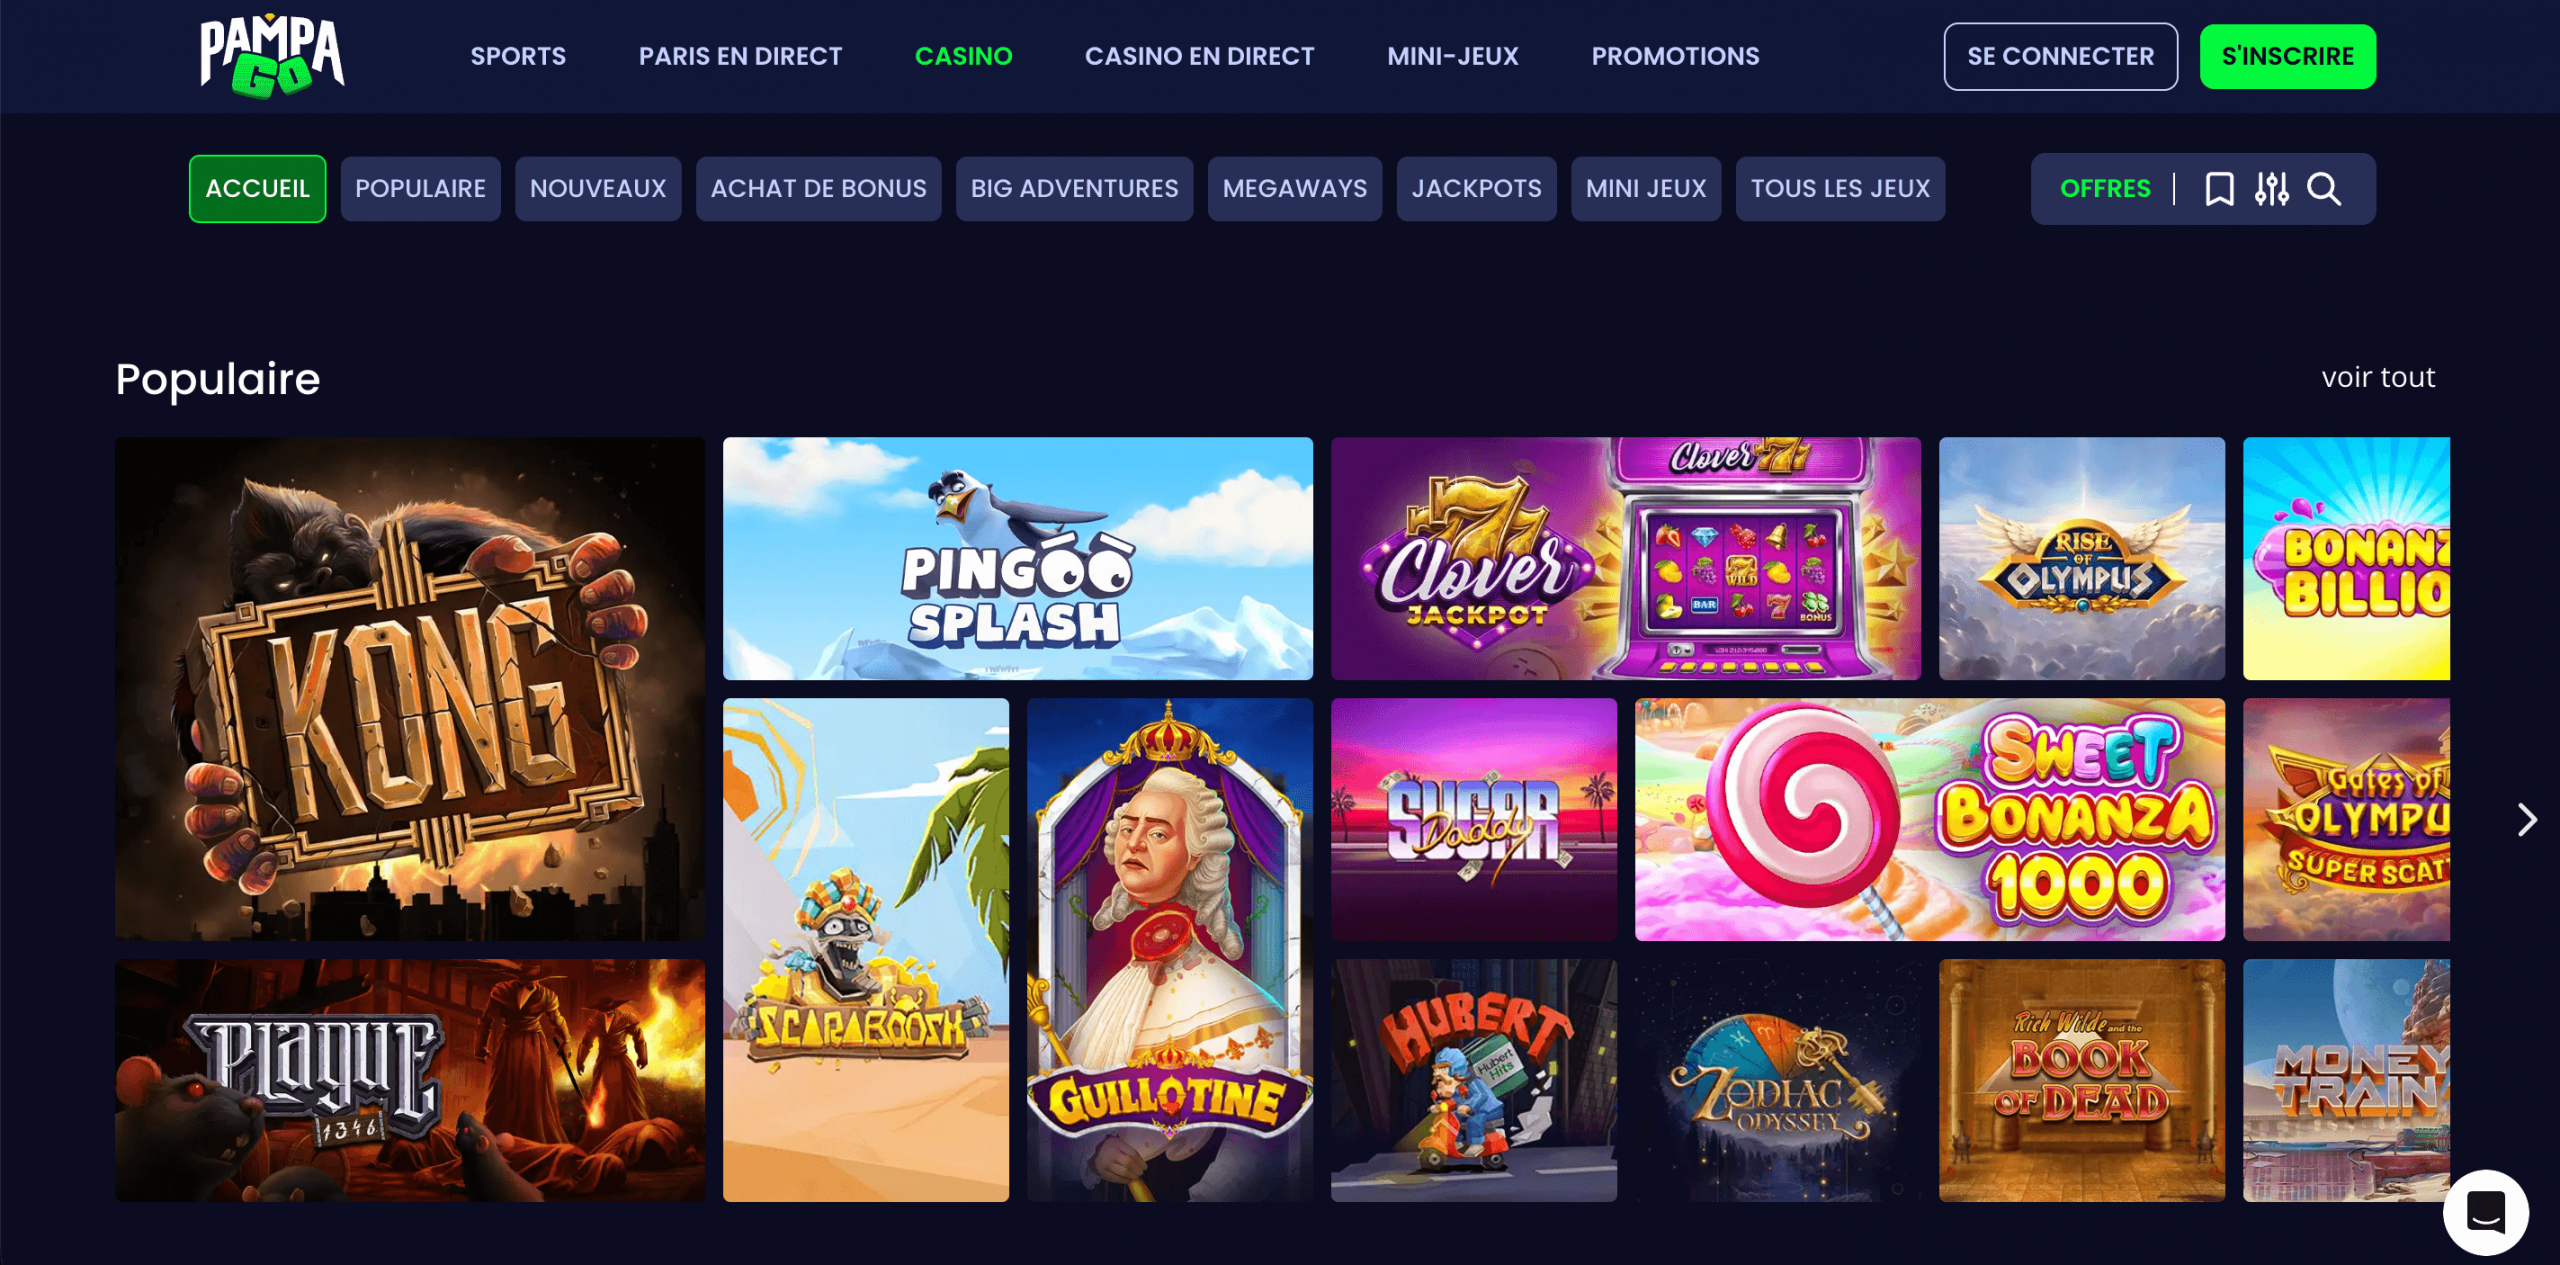Open the Offres link
Screen dimensions: 2560x1265
coord(2105,189)
